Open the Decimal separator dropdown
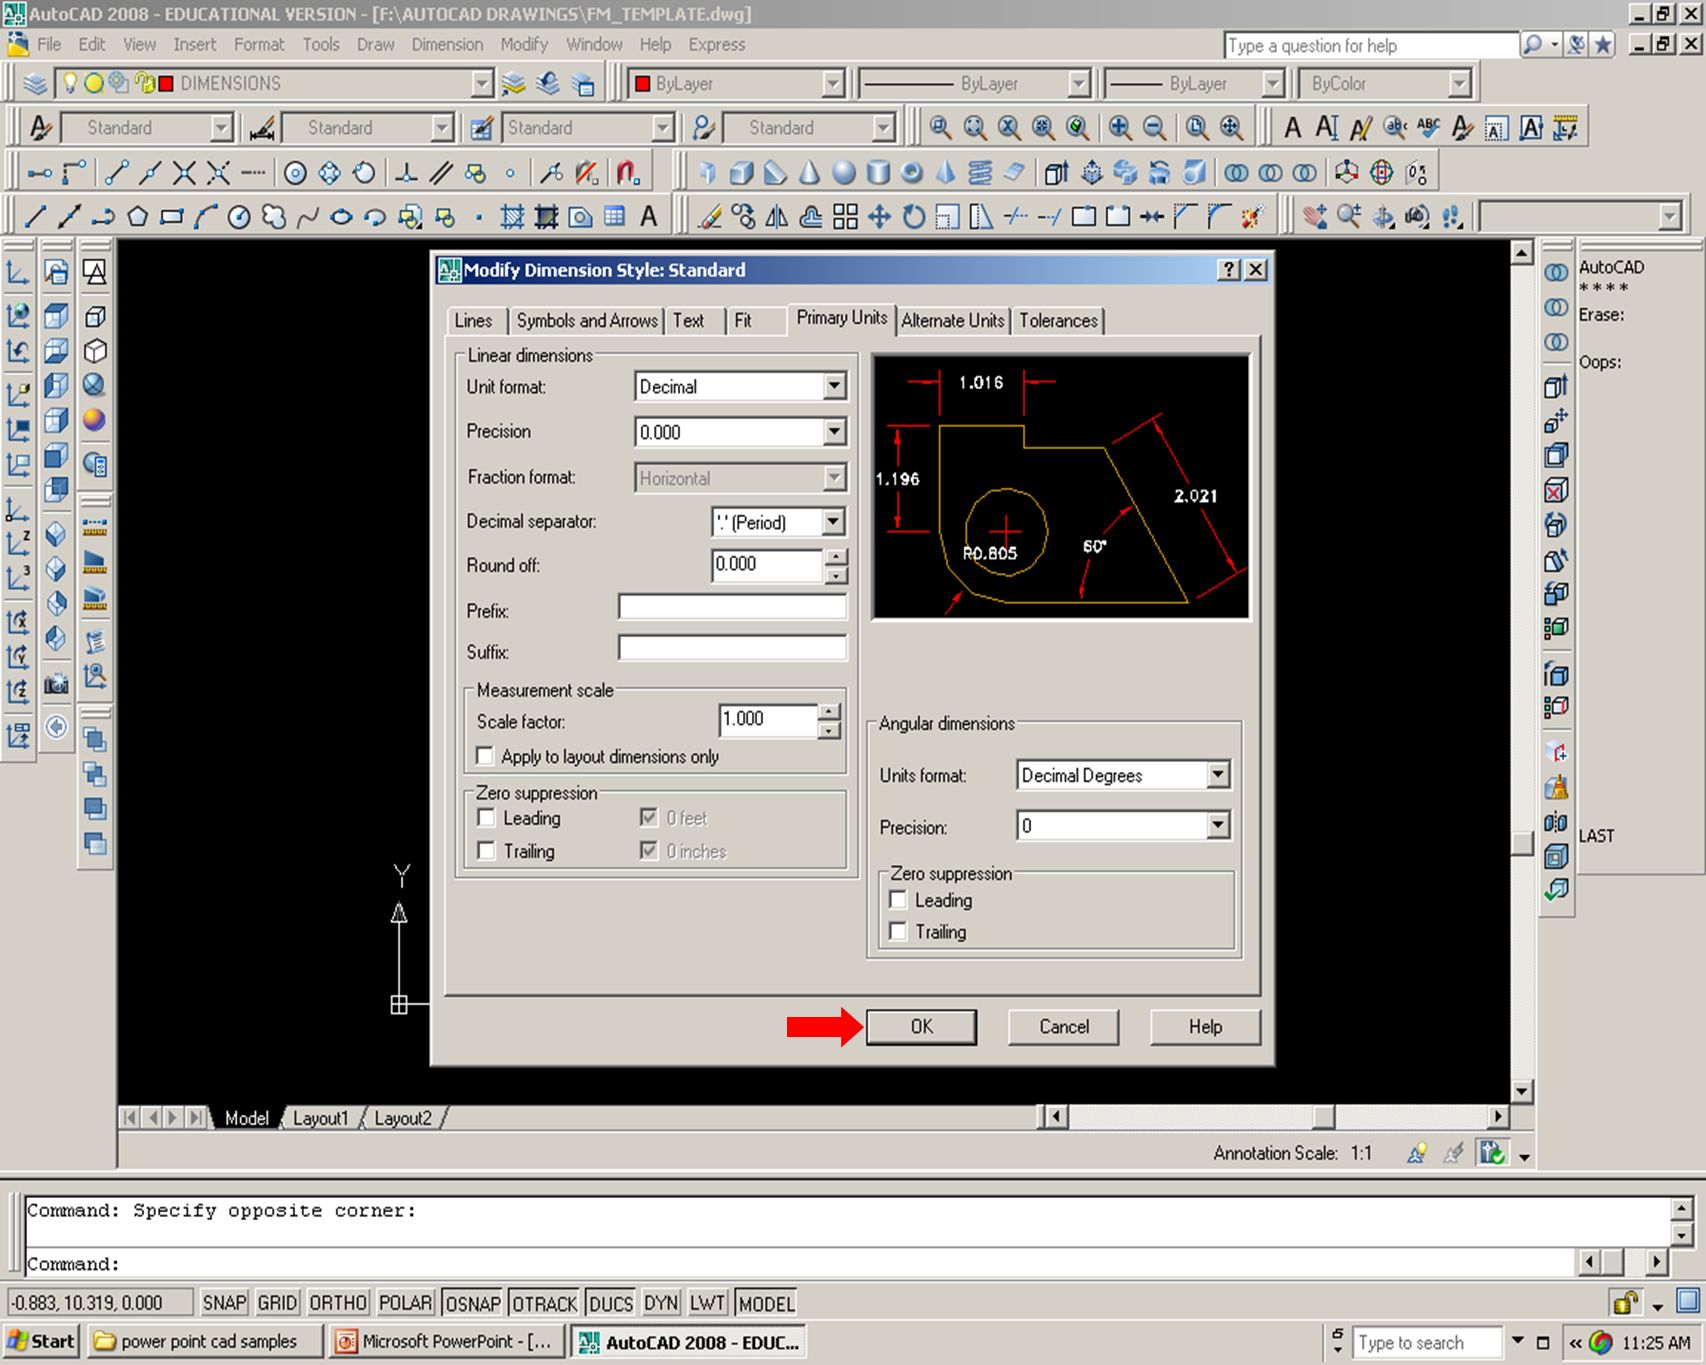 tap(834, 522)
